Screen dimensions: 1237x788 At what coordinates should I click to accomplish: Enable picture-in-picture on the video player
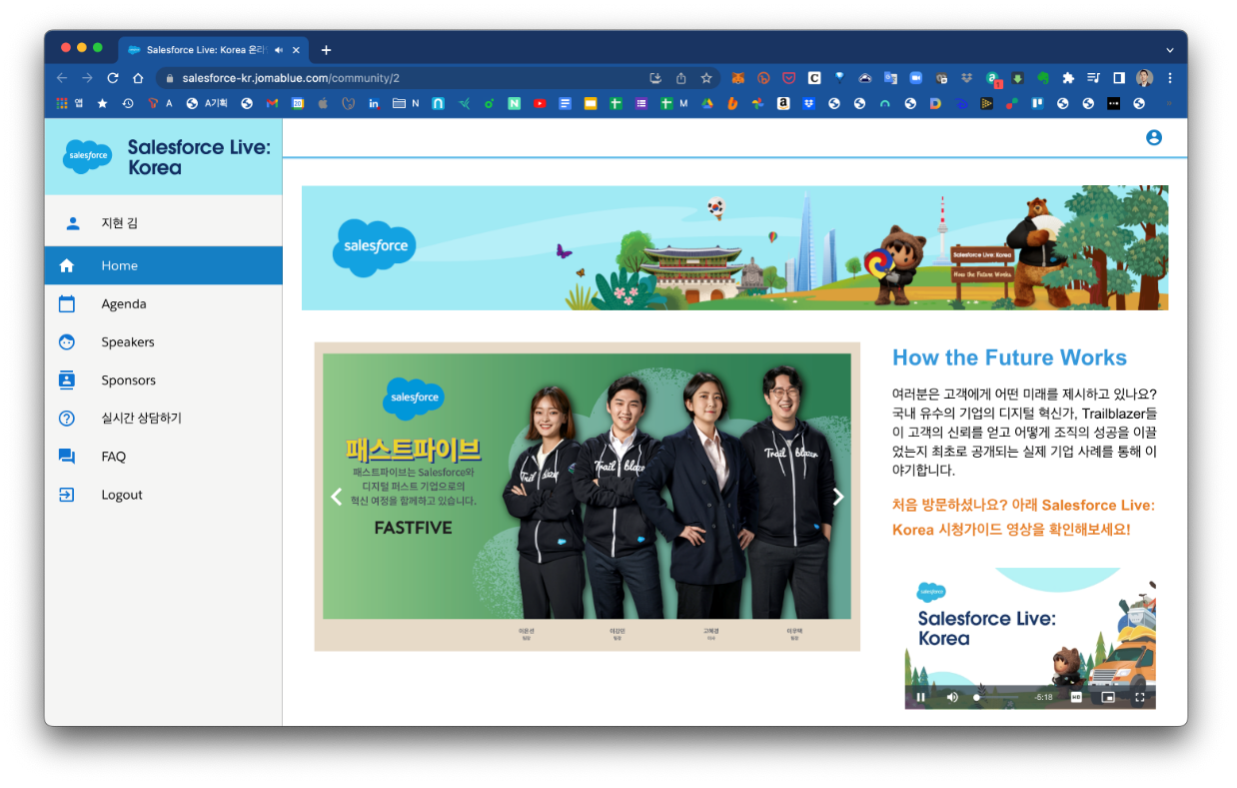[1108, 697]
